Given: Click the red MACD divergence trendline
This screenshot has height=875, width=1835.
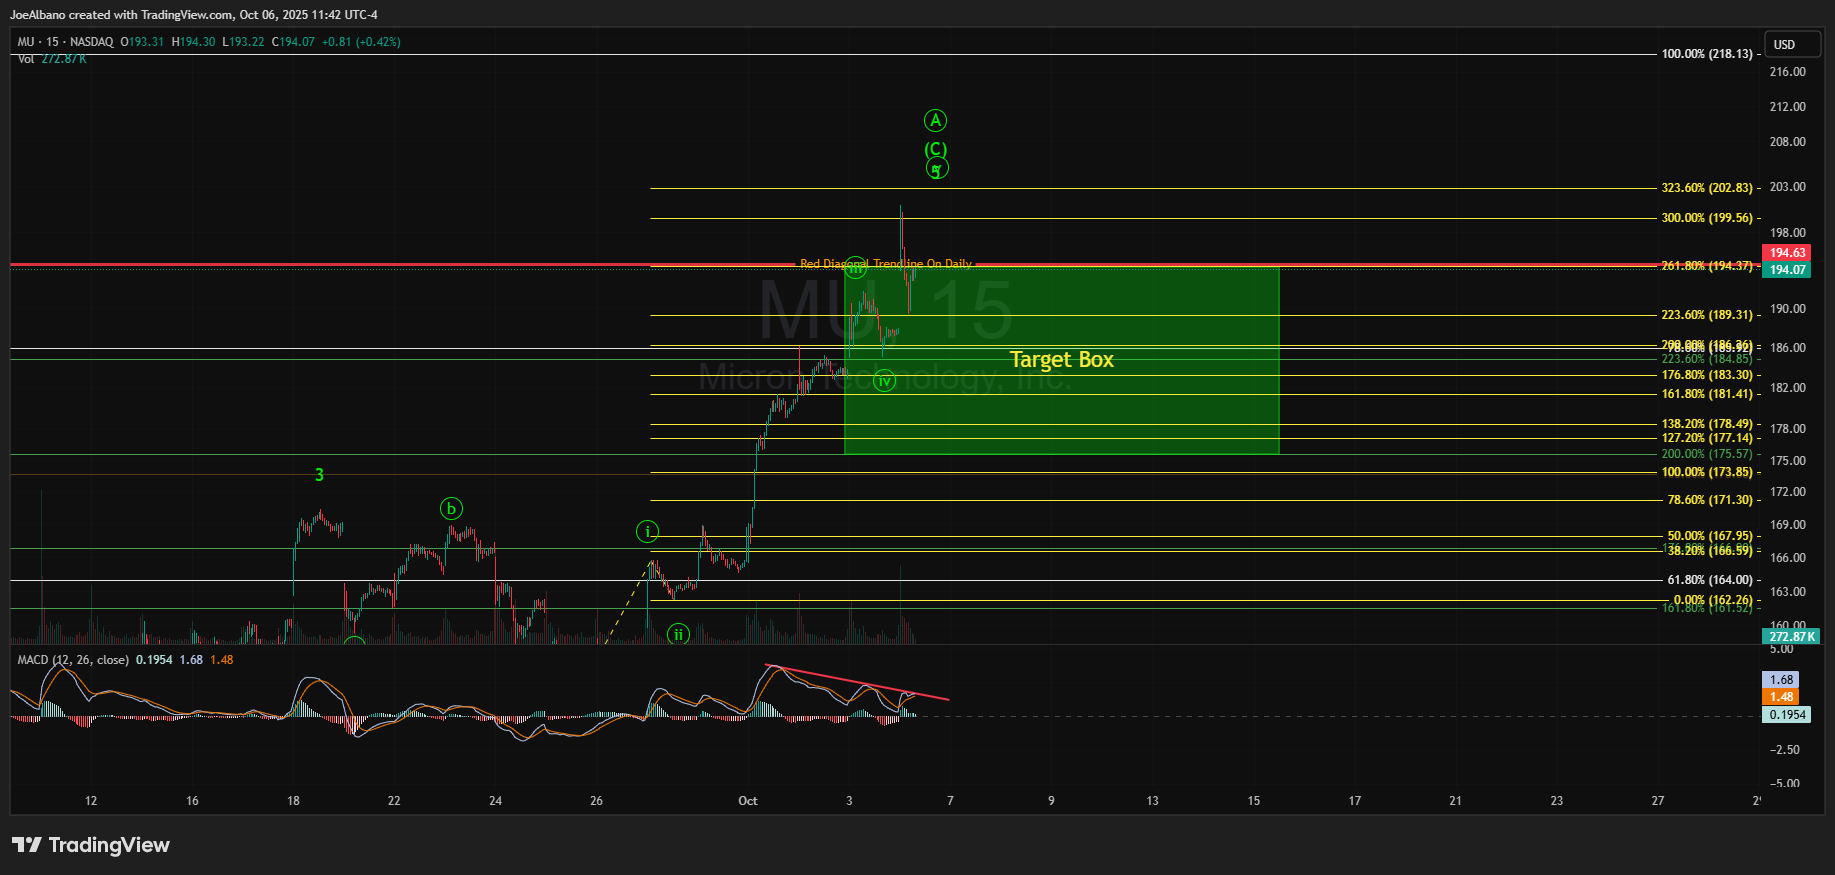Looking at the screenshot, I should point(856,682).
